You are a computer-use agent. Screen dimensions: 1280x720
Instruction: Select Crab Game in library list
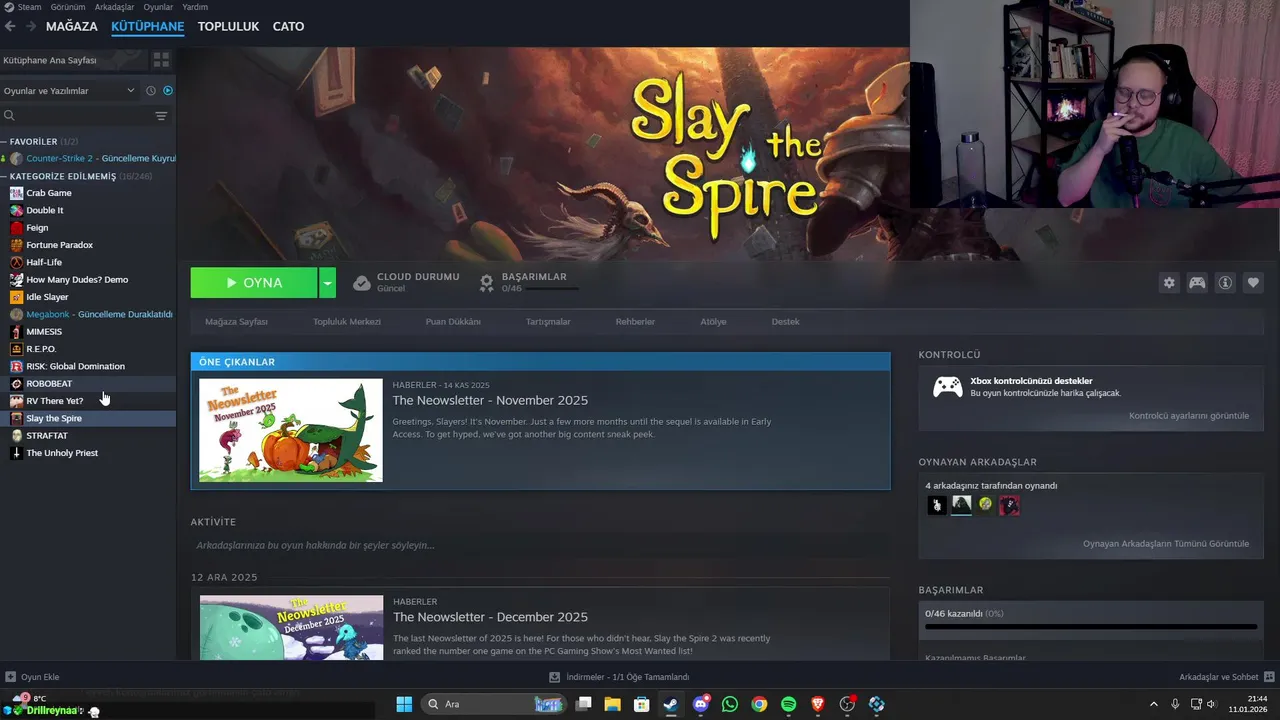(x=88, y=193)
